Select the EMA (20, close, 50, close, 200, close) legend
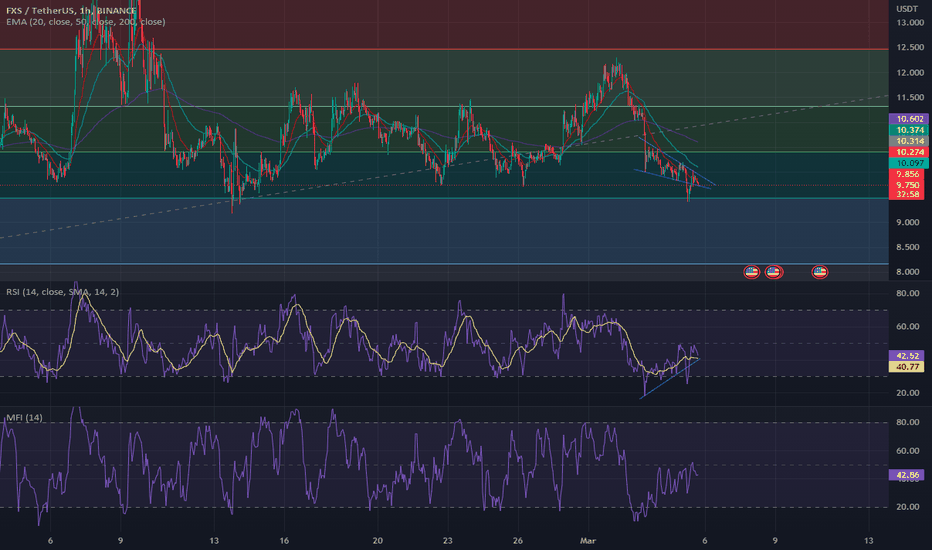This screenshot has height=550, width=932. (x=86, y=21)
